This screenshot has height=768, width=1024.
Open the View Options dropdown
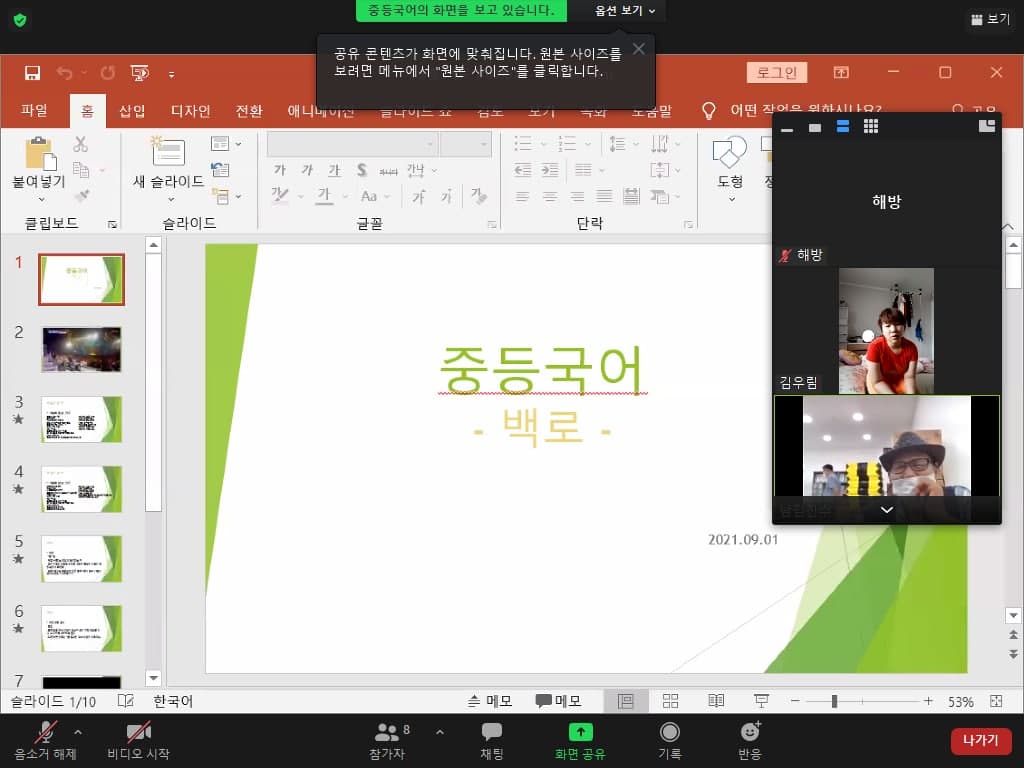coord(624,10)
